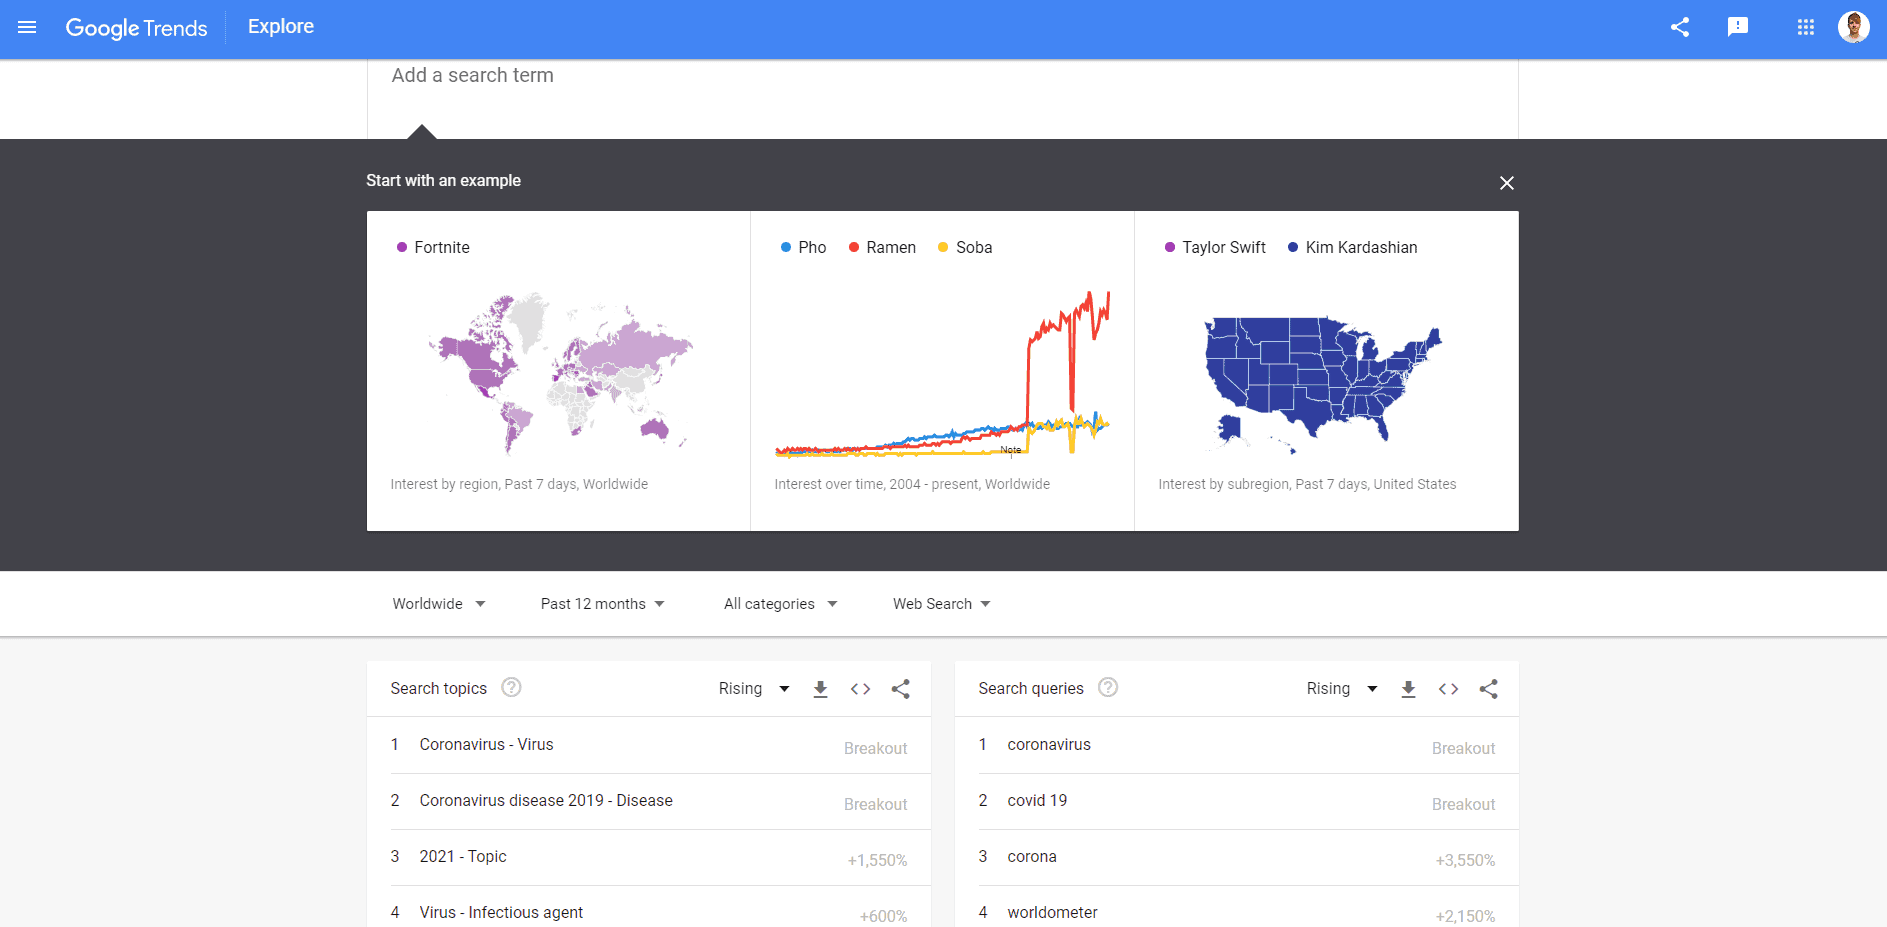Open the Web Search type dropdown
Image resolution: width=1887 pixels, height=927 pixels.
pos(941,604)
